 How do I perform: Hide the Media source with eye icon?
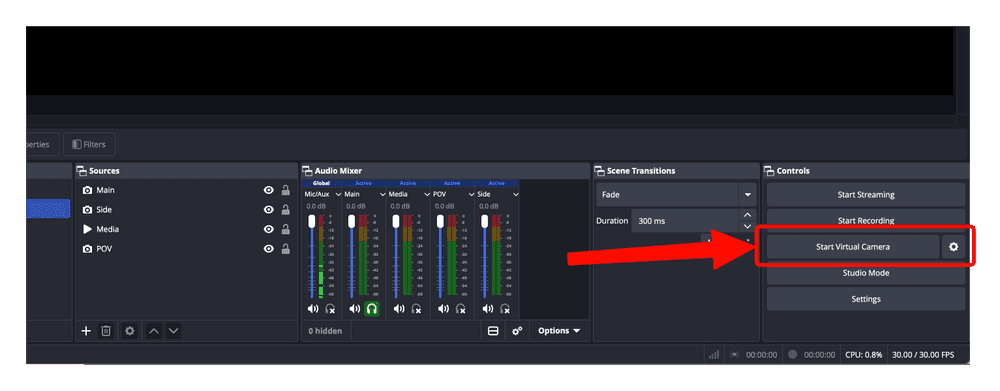269,229
